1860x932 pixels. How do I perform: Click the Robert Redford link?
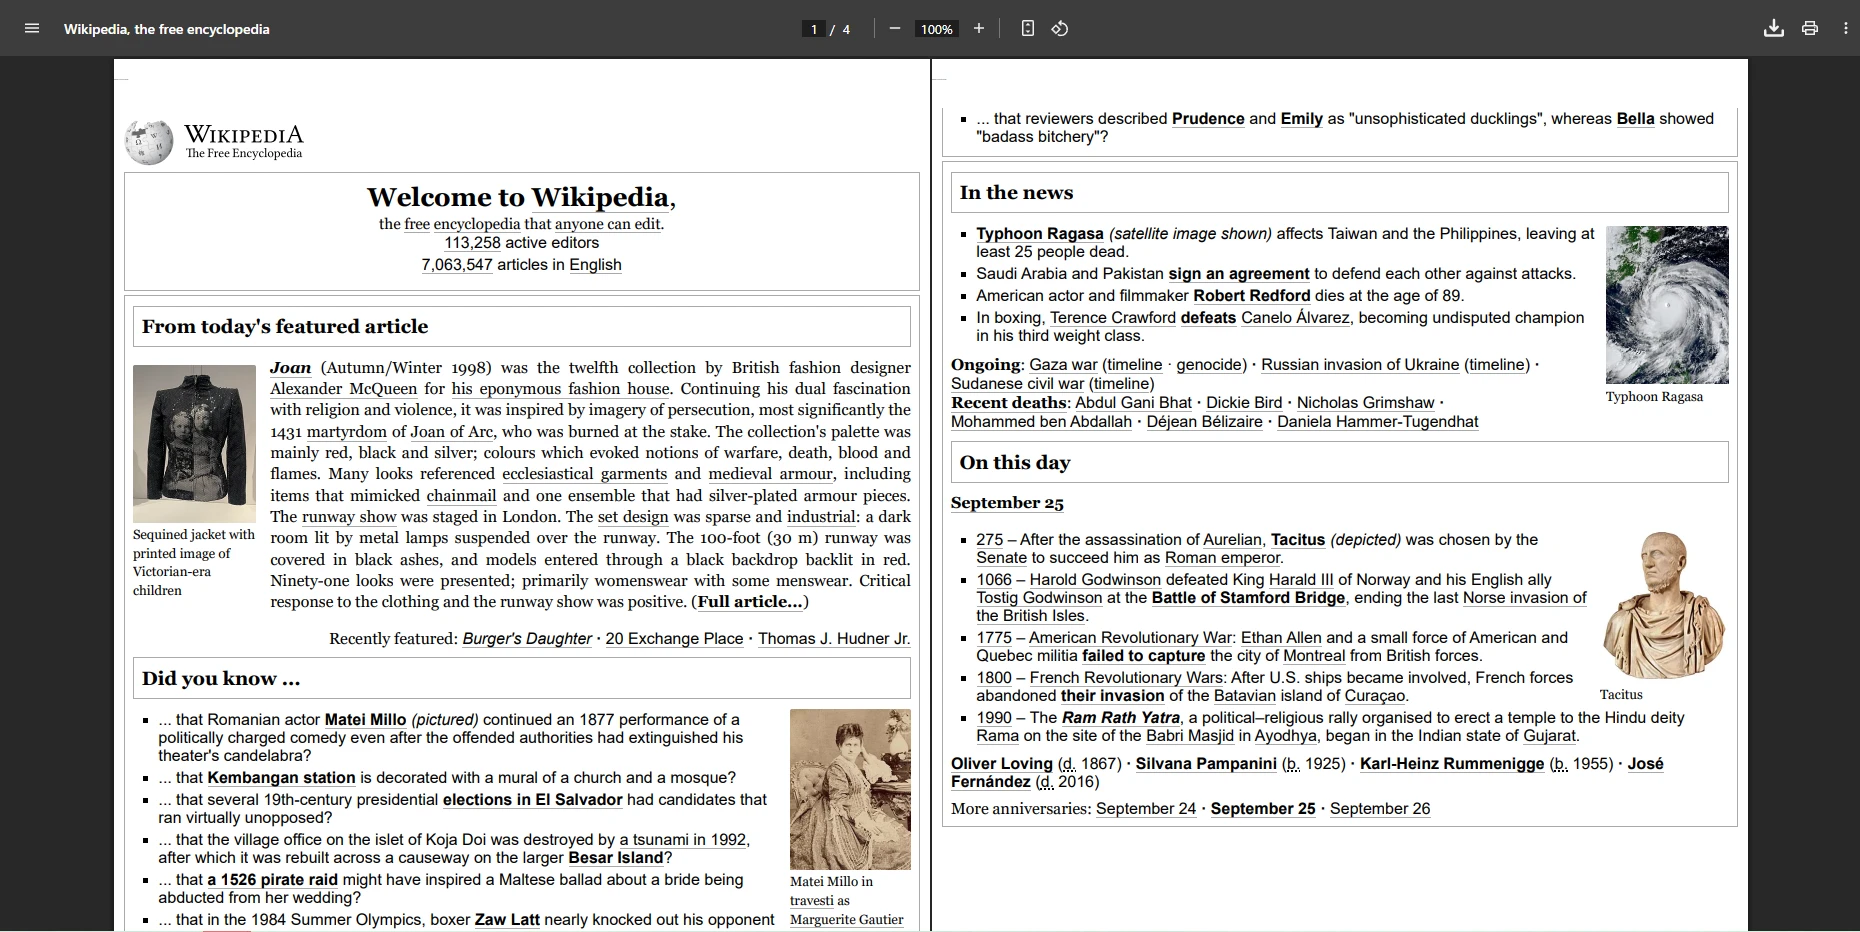pyautogui.click(x=1251, y=296)
